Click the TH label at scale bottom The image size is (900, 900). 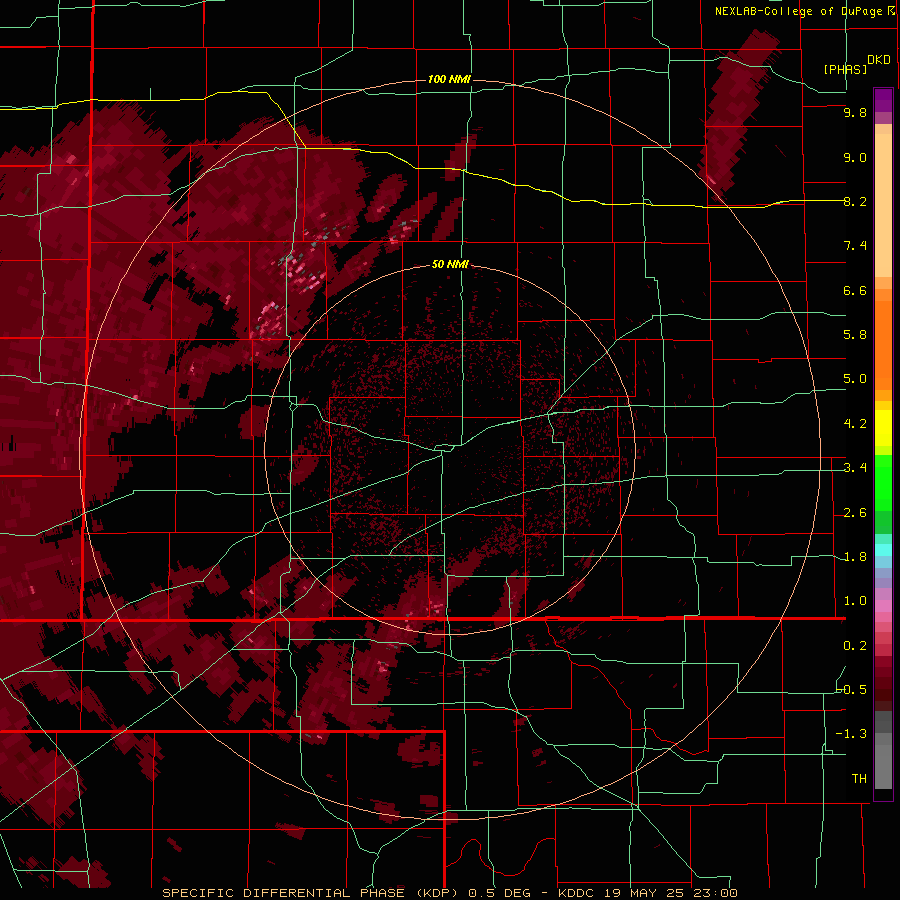[x=859, y=779]
